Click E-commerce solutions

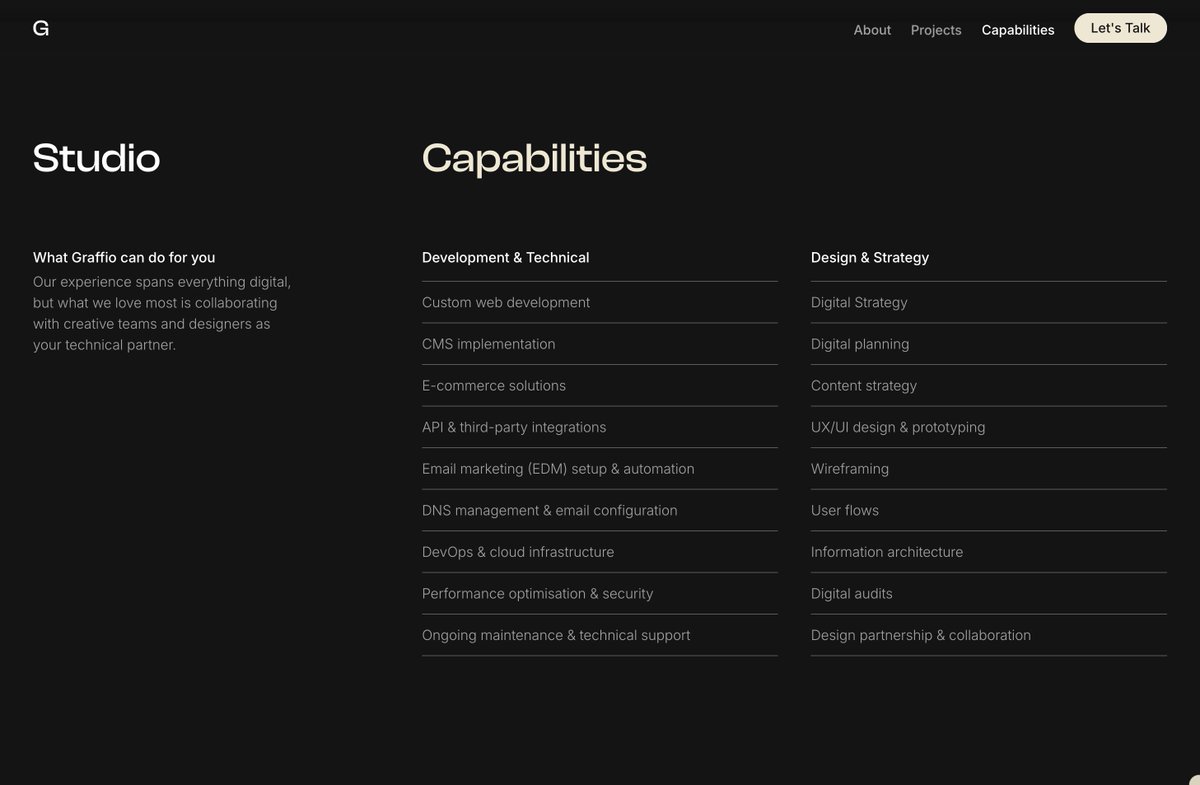[493, 385]
